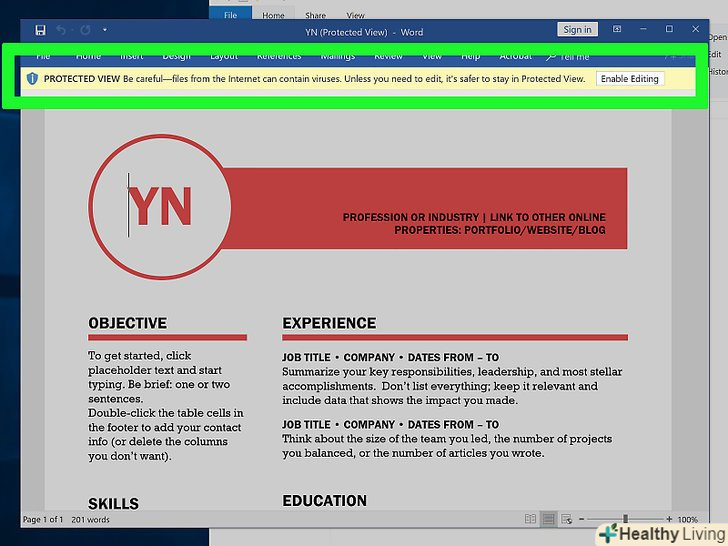Image resolution: width=728 pixels, height=546 pixels.
Task: Click the 100% zoom level indicator
Action: (687, 519)
